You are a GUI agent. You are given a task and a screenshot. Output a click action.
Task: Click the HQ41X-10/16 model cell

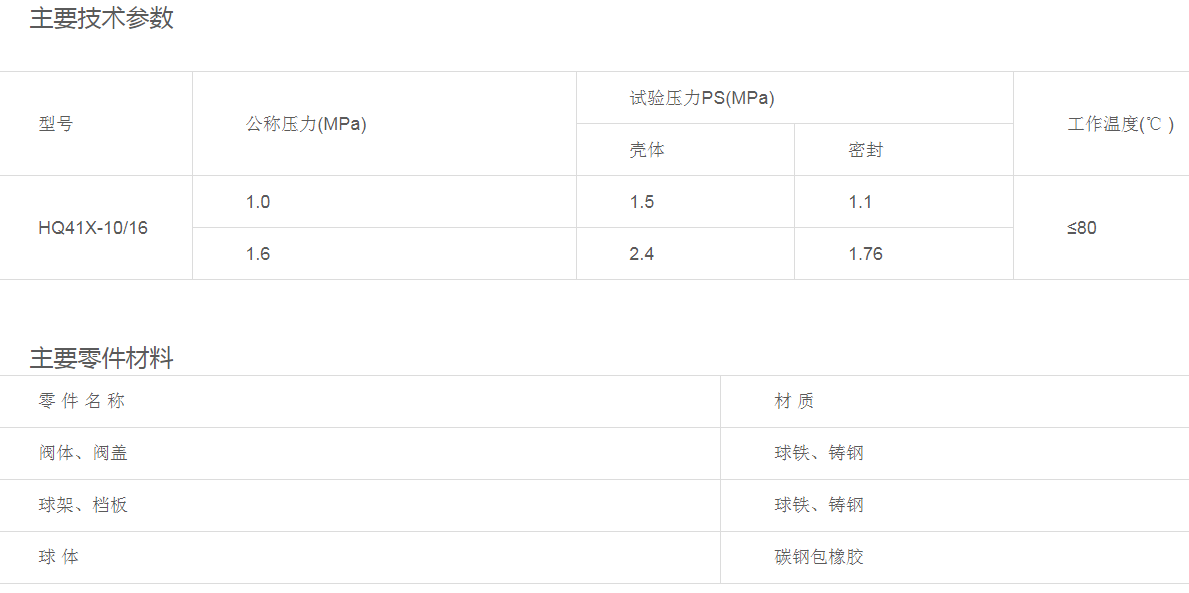tap(93, 228)
